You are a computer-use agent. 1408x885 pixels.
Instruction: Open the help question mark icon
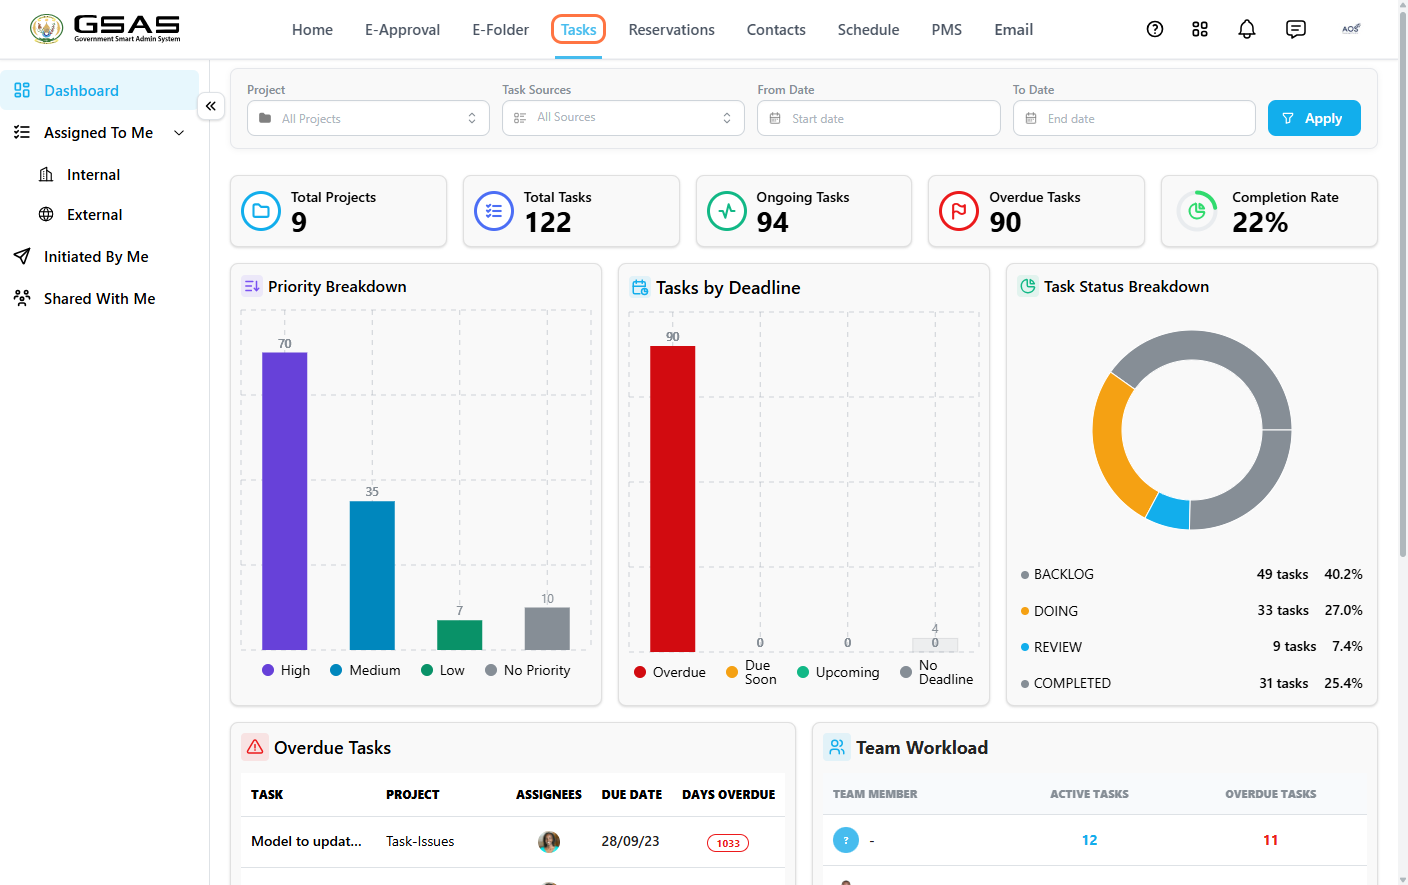pos(1155,29)
